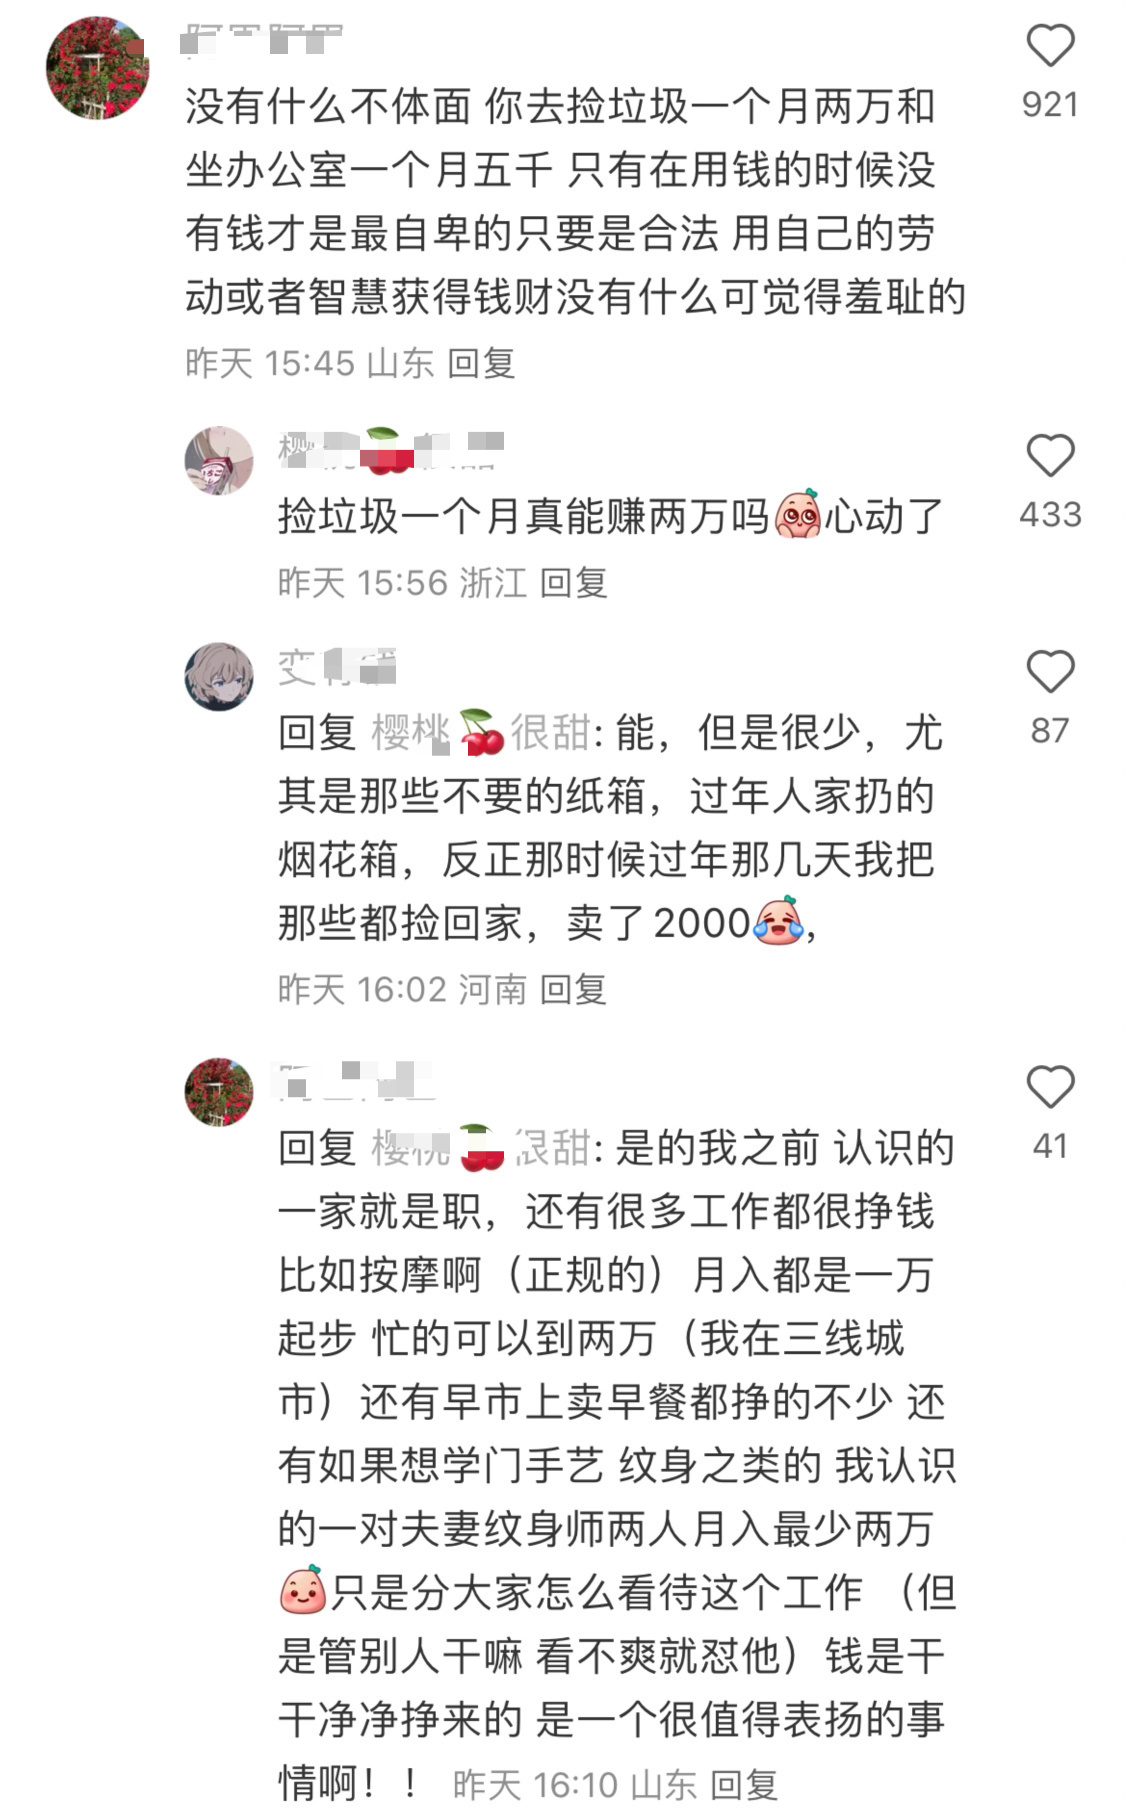Open the top commenter's rose avatar
The width and height of the screenshot is (1125, 1817).
tap(97, 67)
